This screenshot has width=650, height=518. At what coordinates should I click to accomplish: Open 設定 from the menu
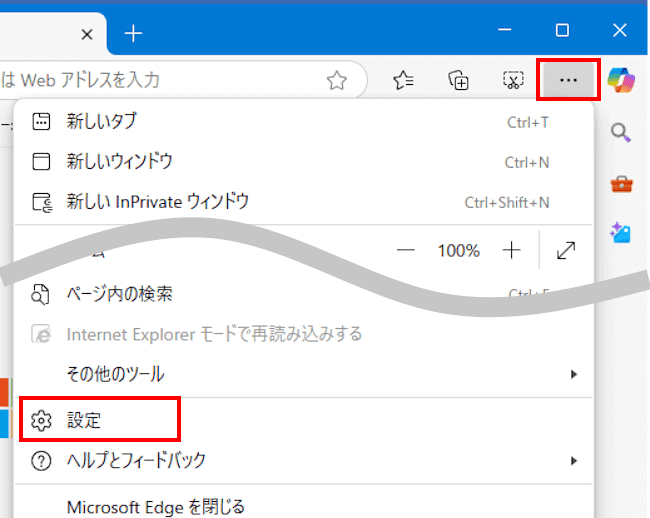pos(303,420)
